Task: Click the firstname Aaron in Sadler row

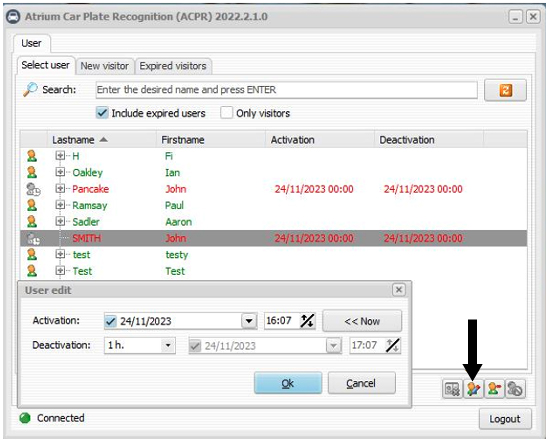Action: (179, 222)
